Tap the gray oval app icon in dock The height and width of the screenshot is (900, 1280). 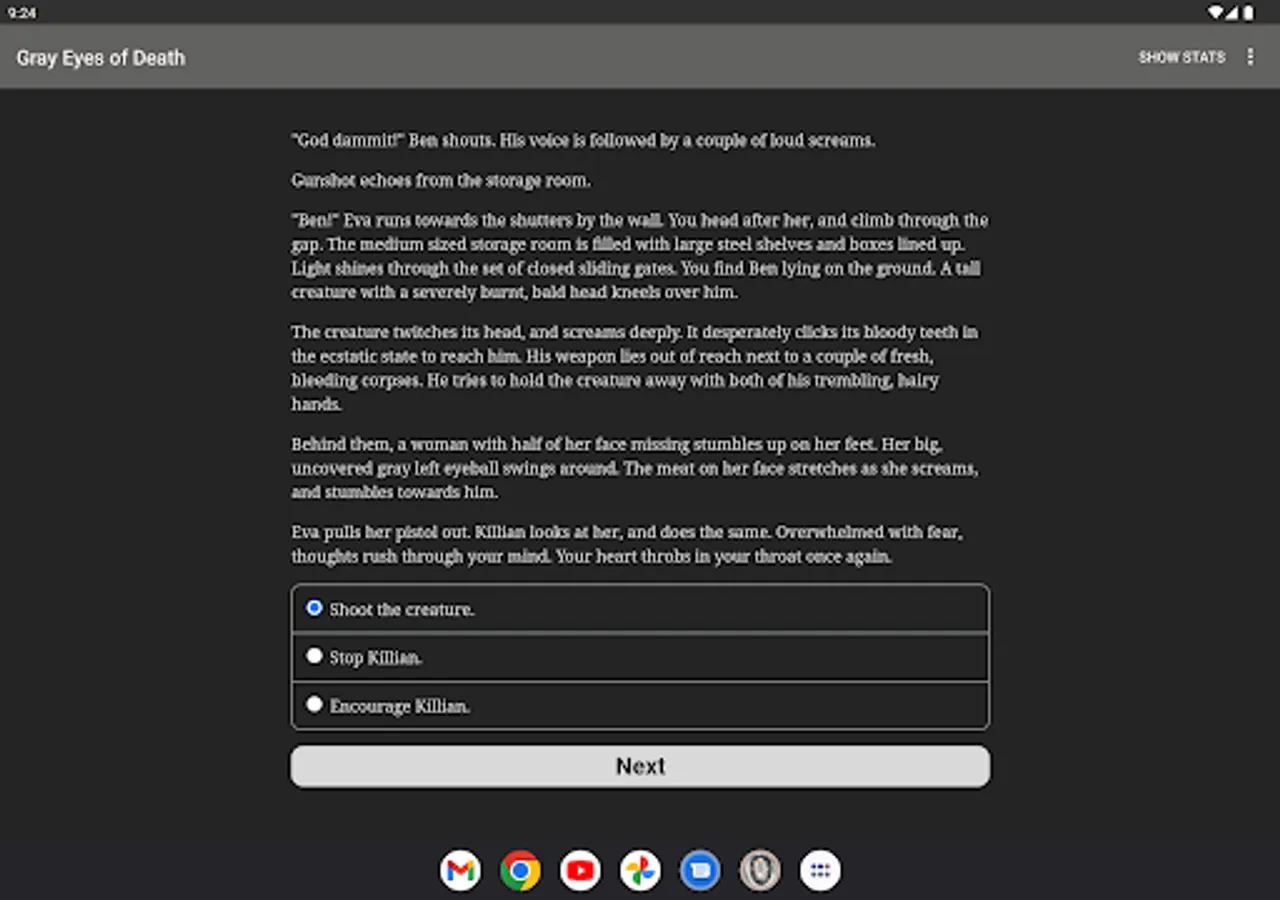(x=760, y=871)
